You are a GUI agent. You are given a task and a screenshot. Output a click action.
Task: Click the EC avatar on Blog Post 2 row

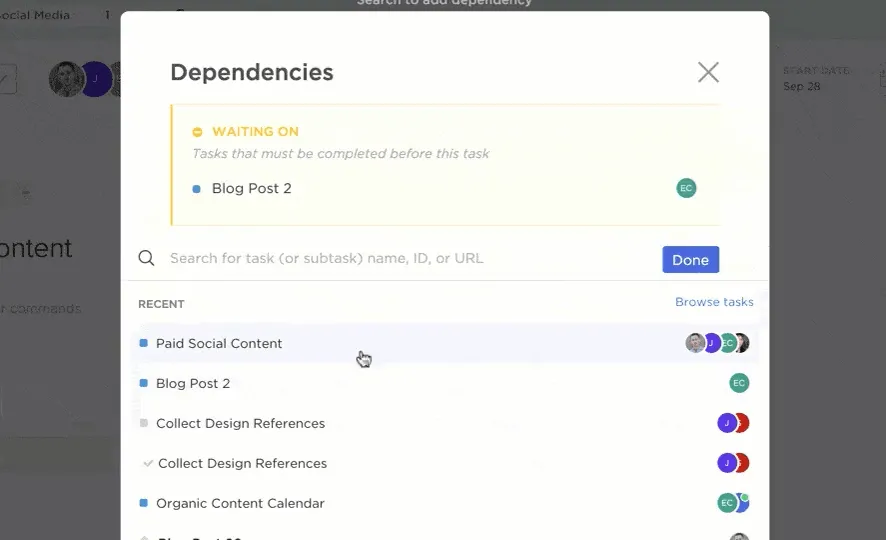[x=739, y=383]
